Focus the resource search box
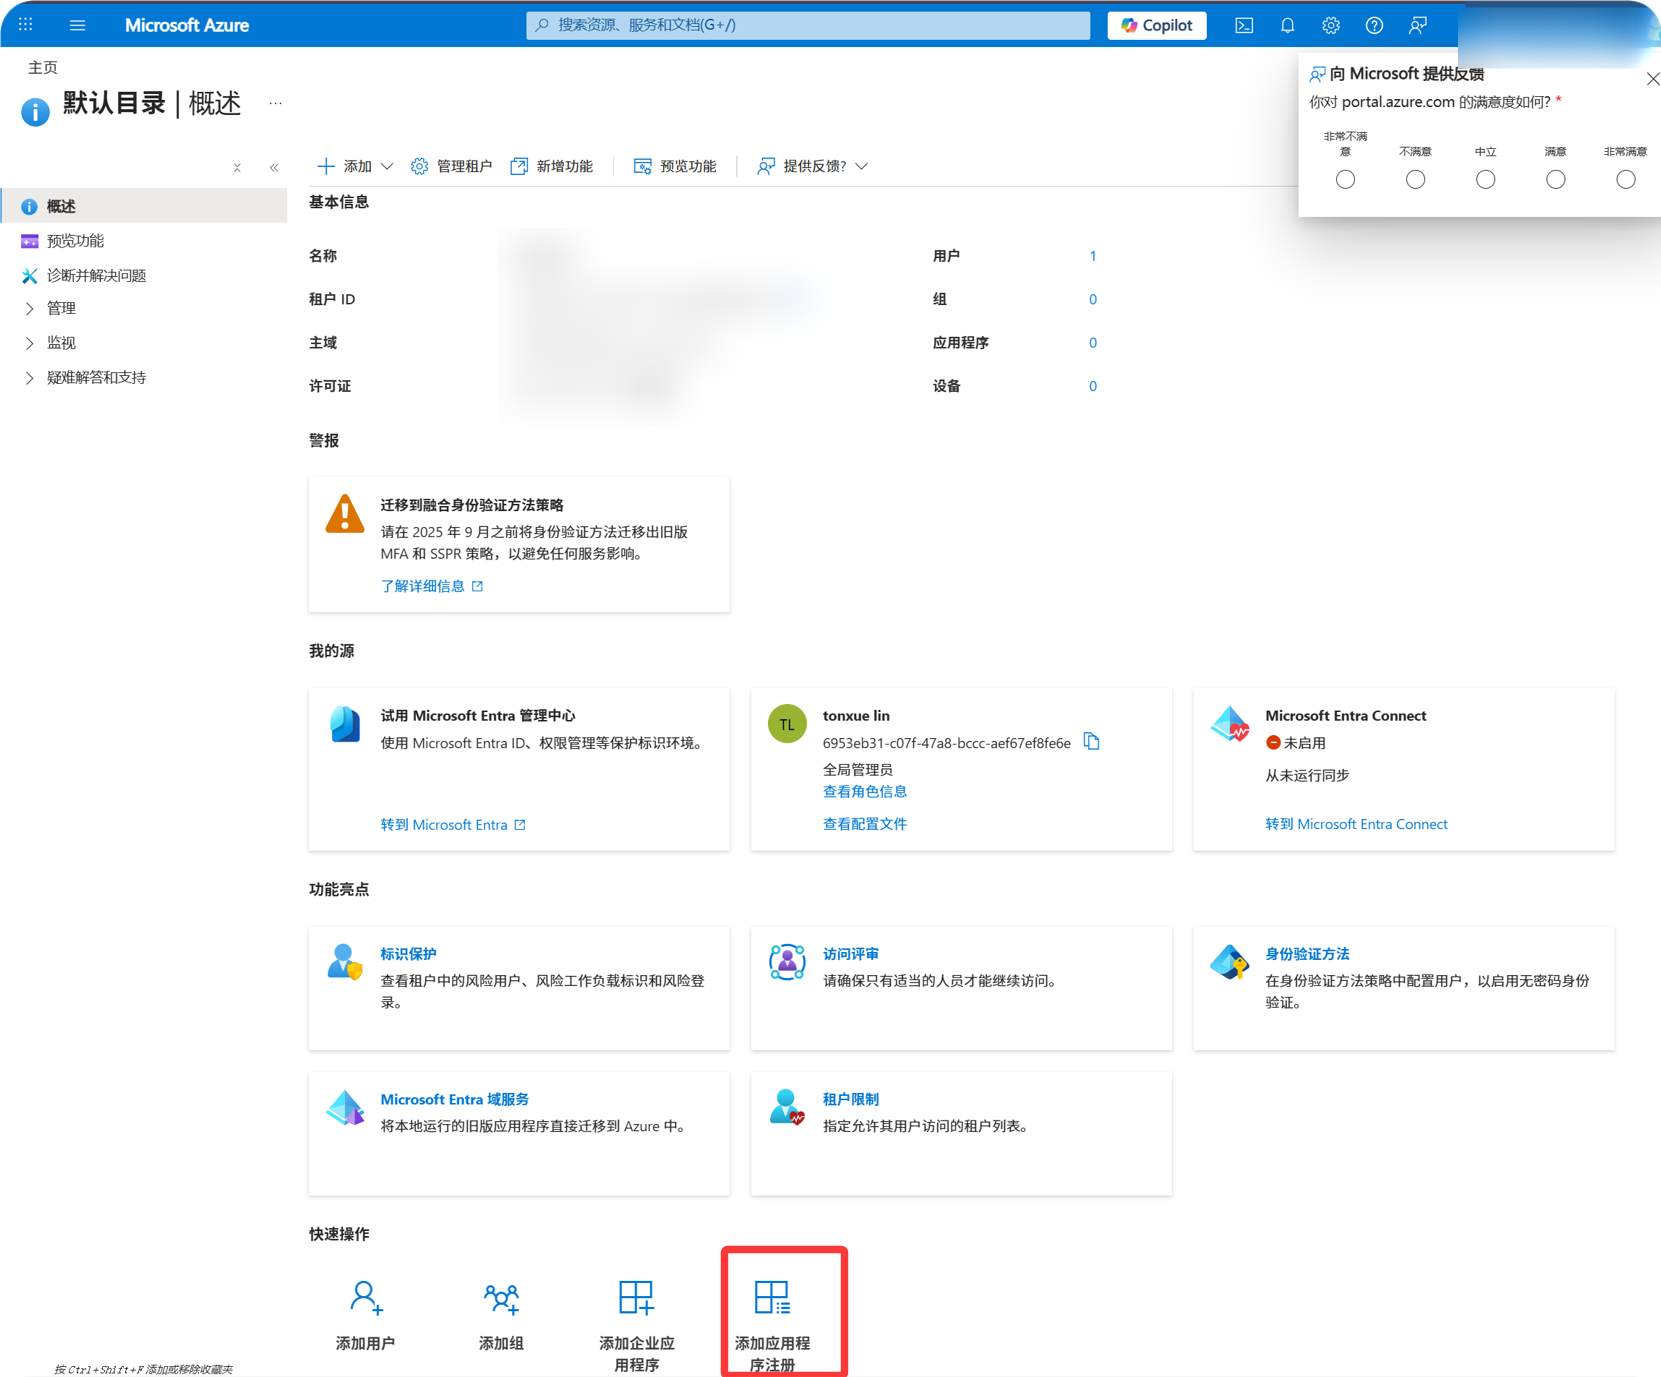The height and width of the screenshot is (1377, 1661). pos(808,25)
